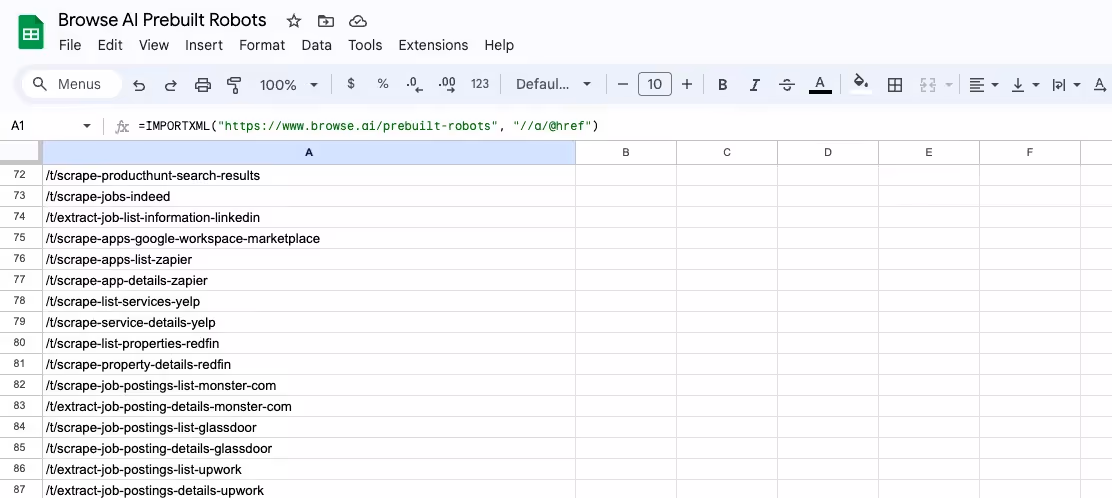Star the Browse AI Prebuilt Robots document
Screen dimensions: 1112x498
coord(294,21)
